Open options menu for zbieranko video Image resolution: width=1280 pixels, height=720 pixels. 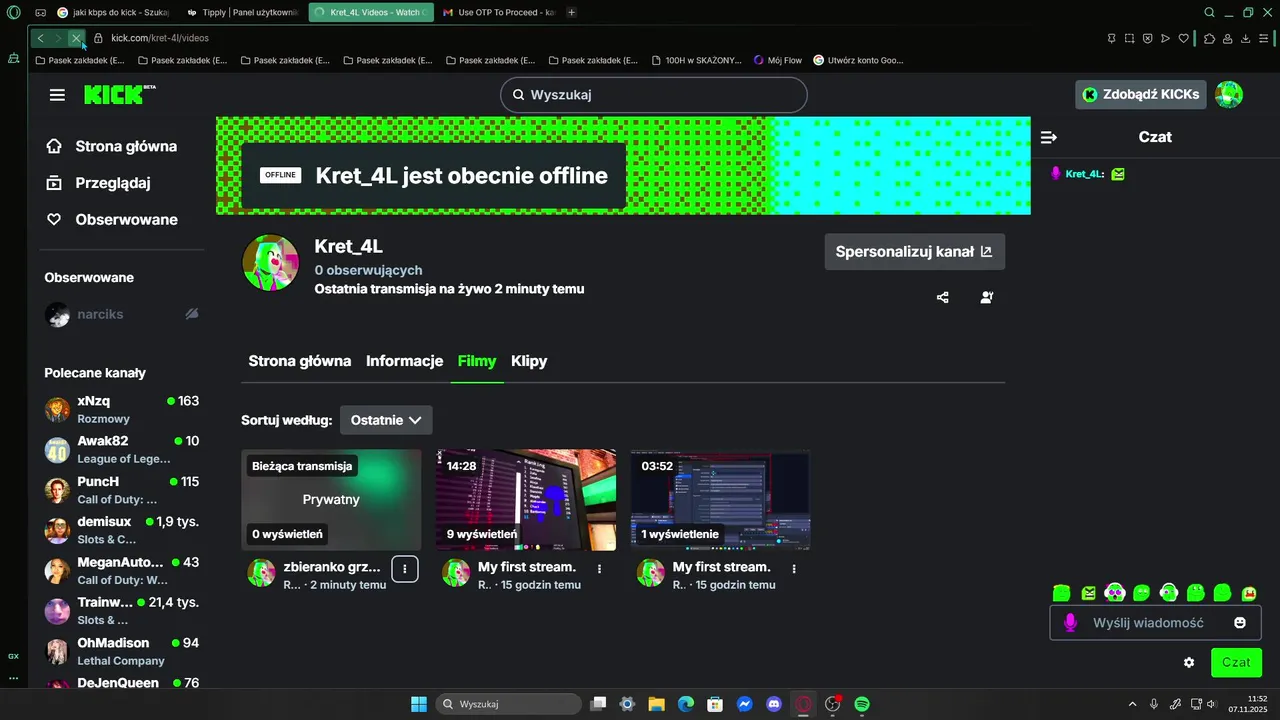[405, 568]
